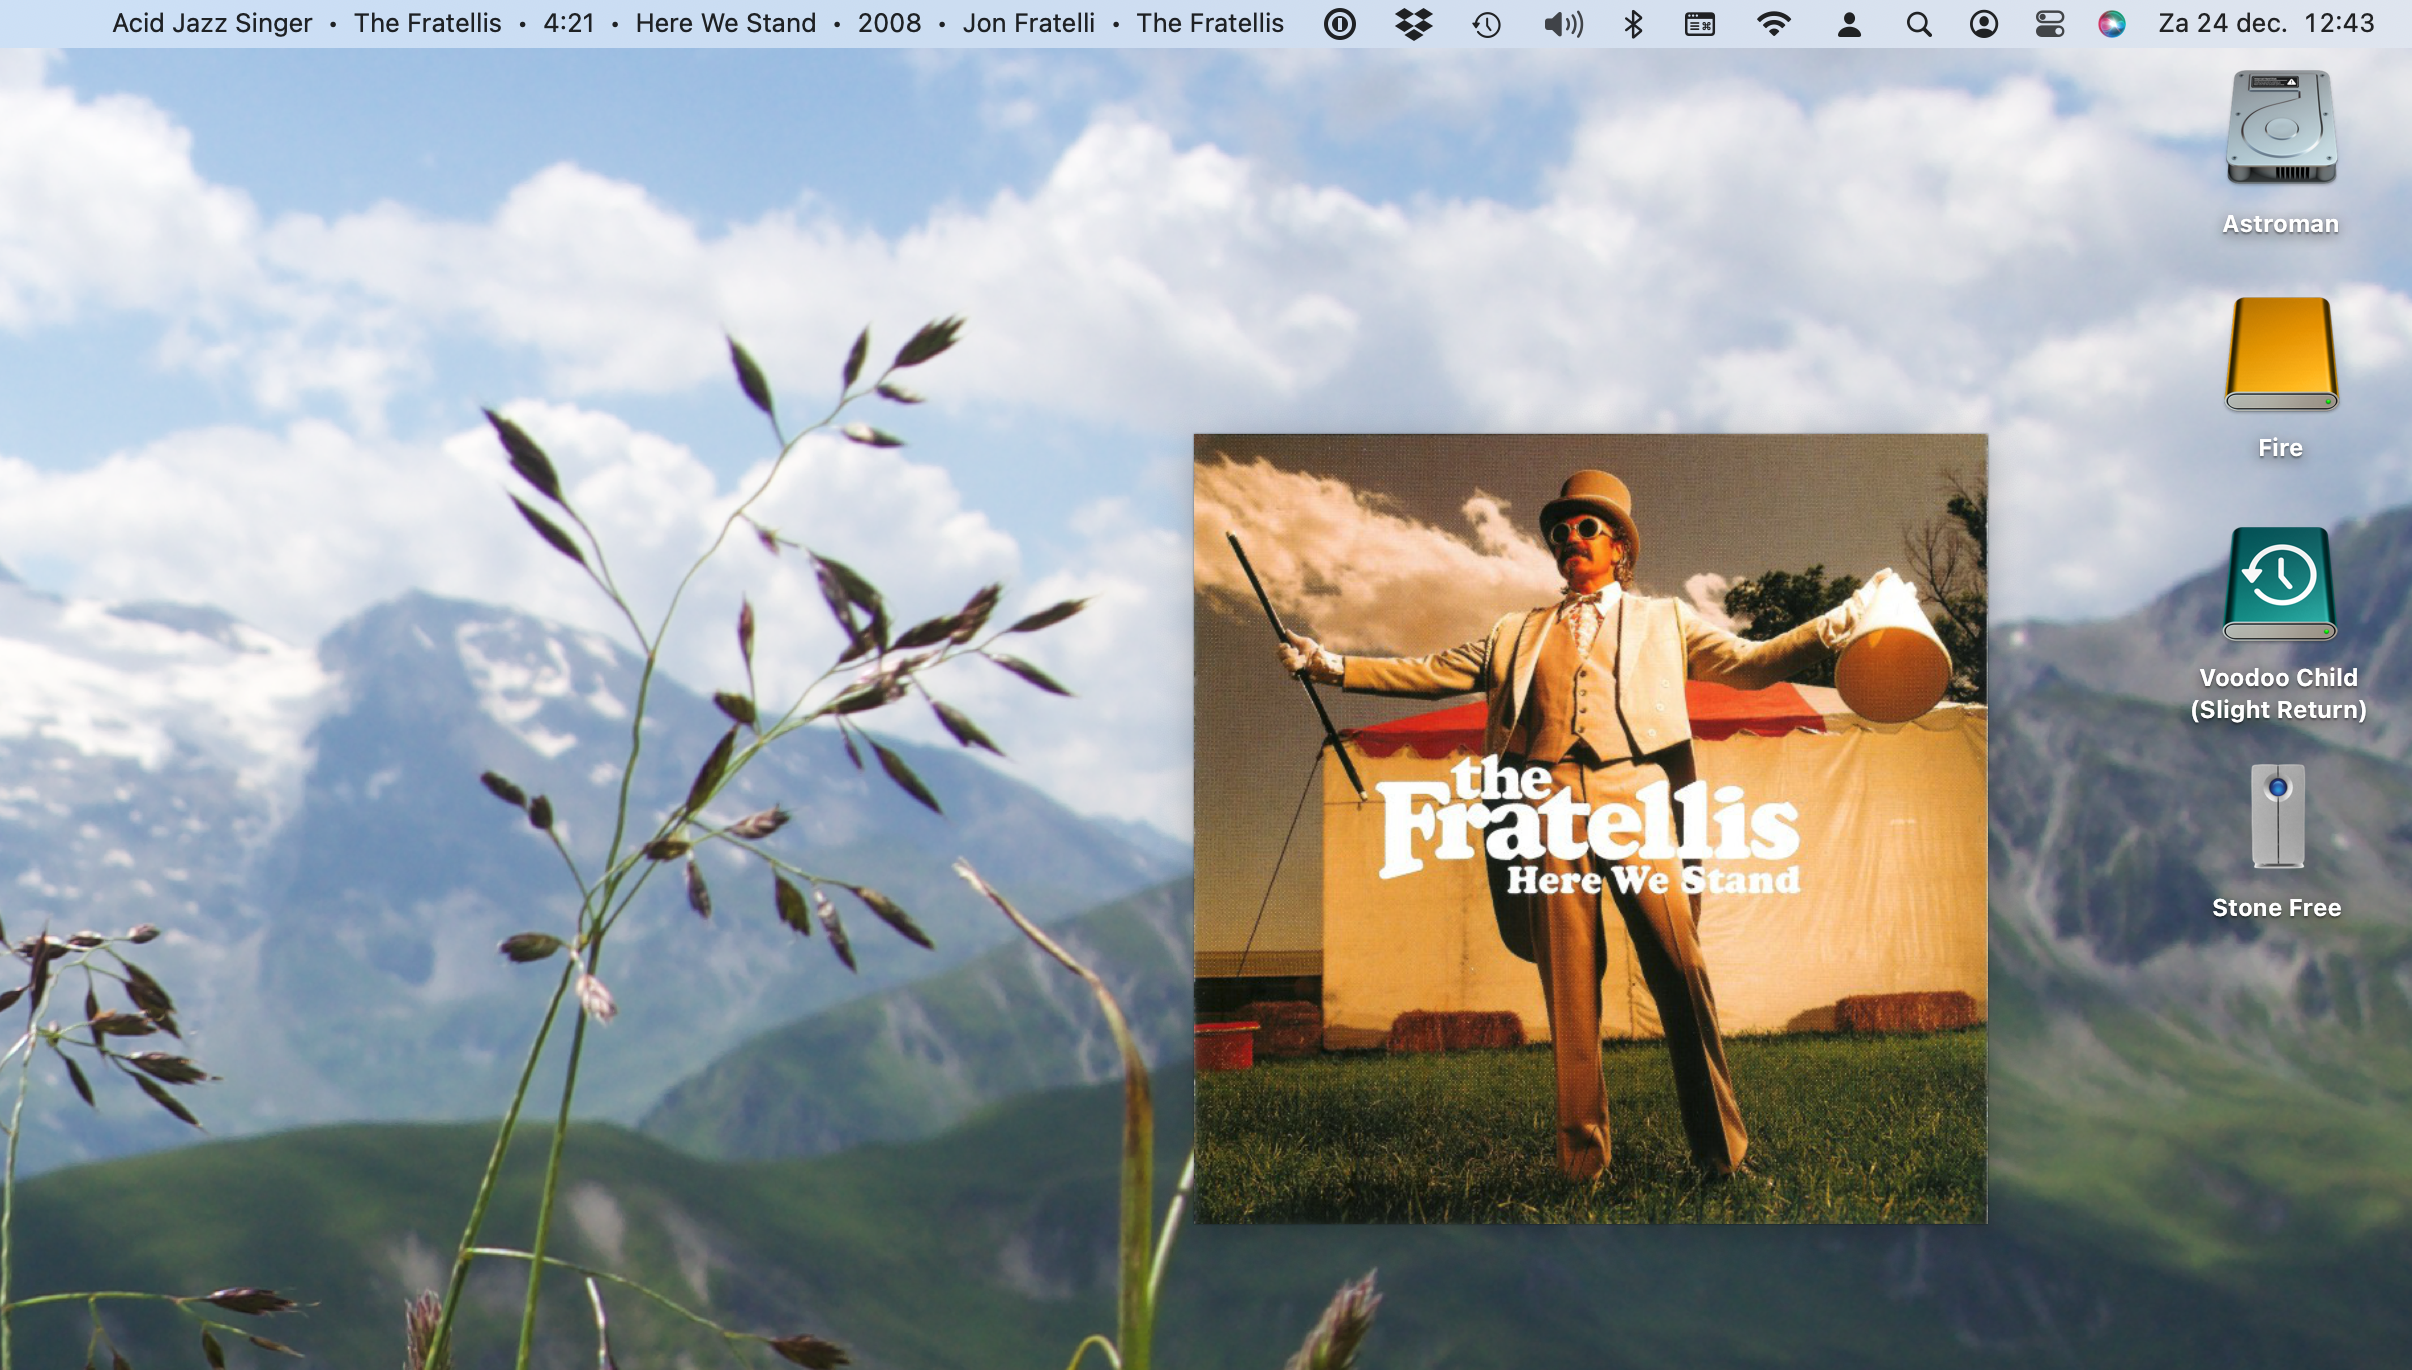
Task: Click the Jon Fratelli composer text
Action: (1028, 23)
